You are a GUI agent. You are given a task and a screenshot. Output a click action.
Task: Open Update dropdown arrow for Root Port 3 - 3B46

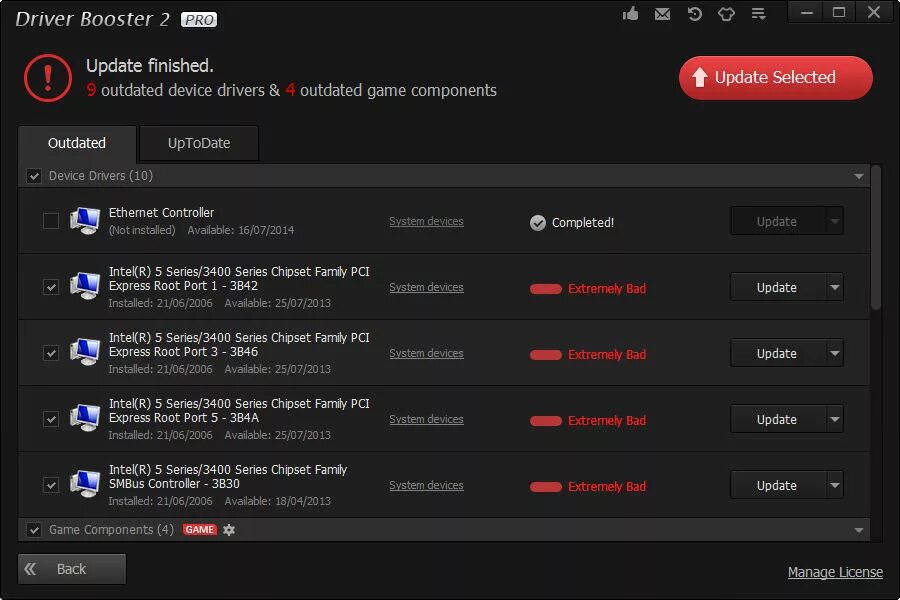[x=835, y=353]
